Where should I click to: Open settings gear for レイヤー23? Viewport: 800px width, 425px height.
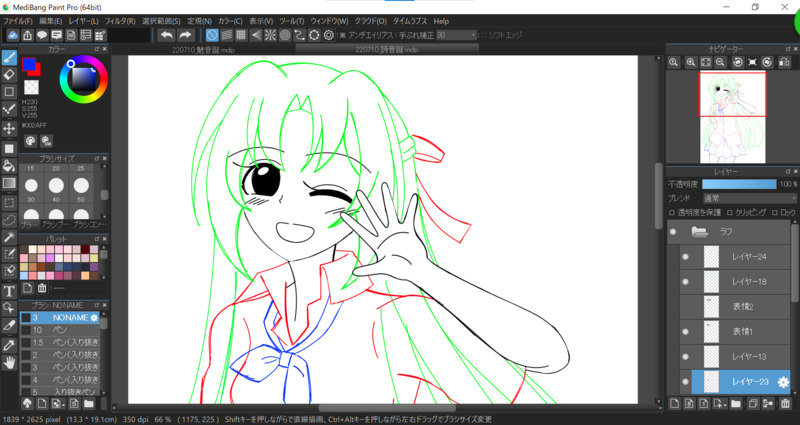tap(783, 382)
